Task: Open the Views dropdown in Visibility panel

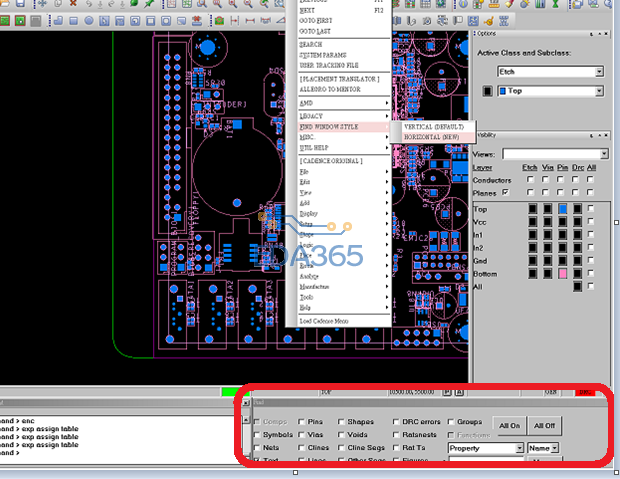Action: coord(604,153)
